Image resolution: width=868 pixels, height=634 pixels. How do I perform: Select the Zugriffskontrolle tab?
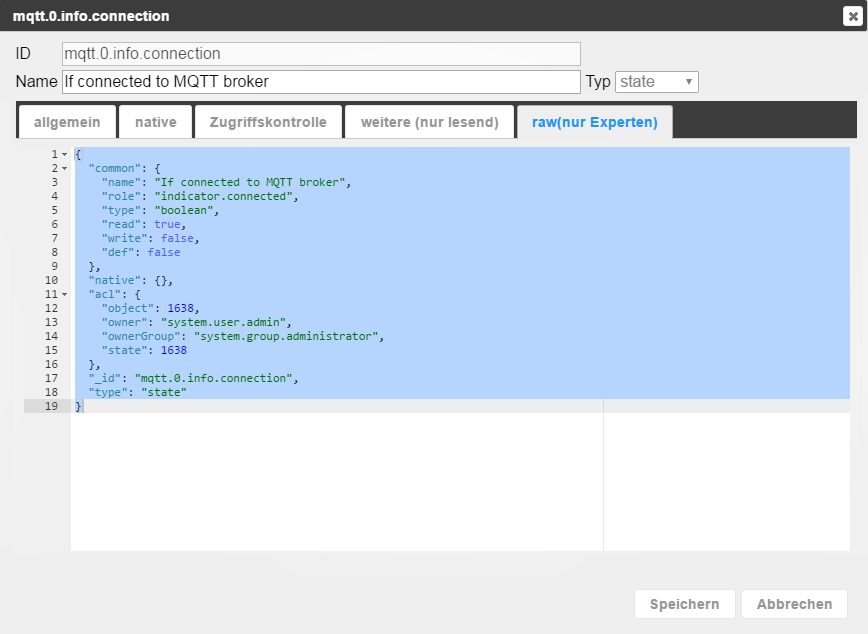268,122
